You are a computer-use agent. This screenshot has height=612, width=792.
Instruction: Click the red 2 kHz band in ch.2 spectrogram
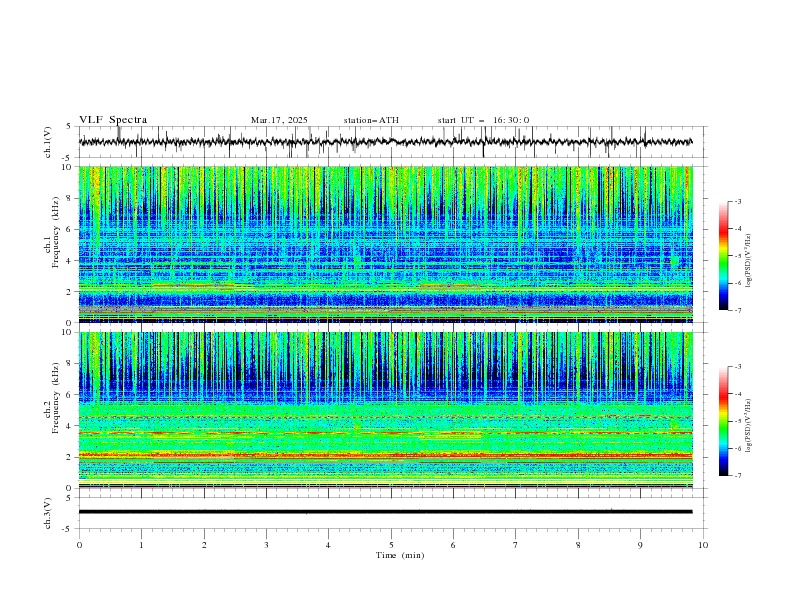click(385, 455)
